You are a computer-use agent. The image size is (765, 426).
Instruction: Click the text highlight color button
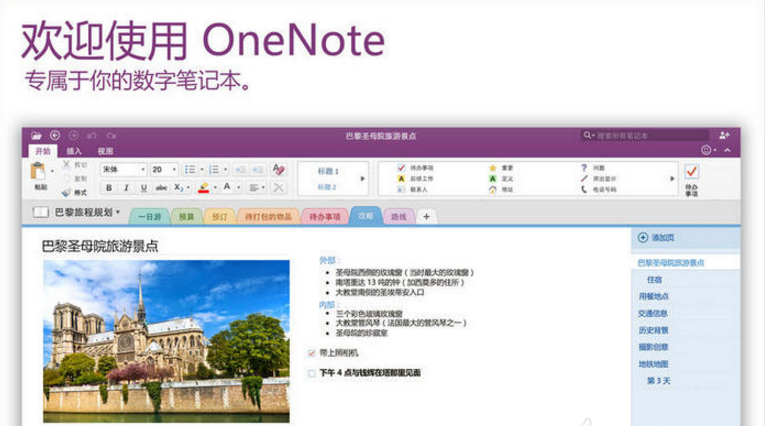coord(204,187)
